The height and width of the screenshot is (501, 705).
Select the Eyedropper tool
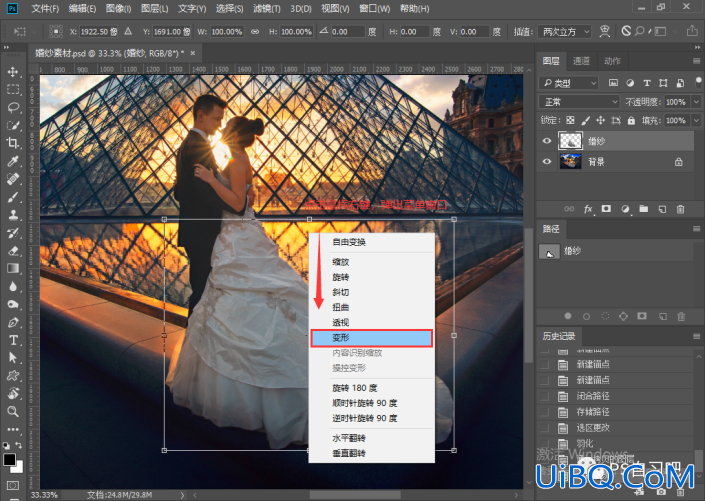pyautogui.click(x=13, y=161)
